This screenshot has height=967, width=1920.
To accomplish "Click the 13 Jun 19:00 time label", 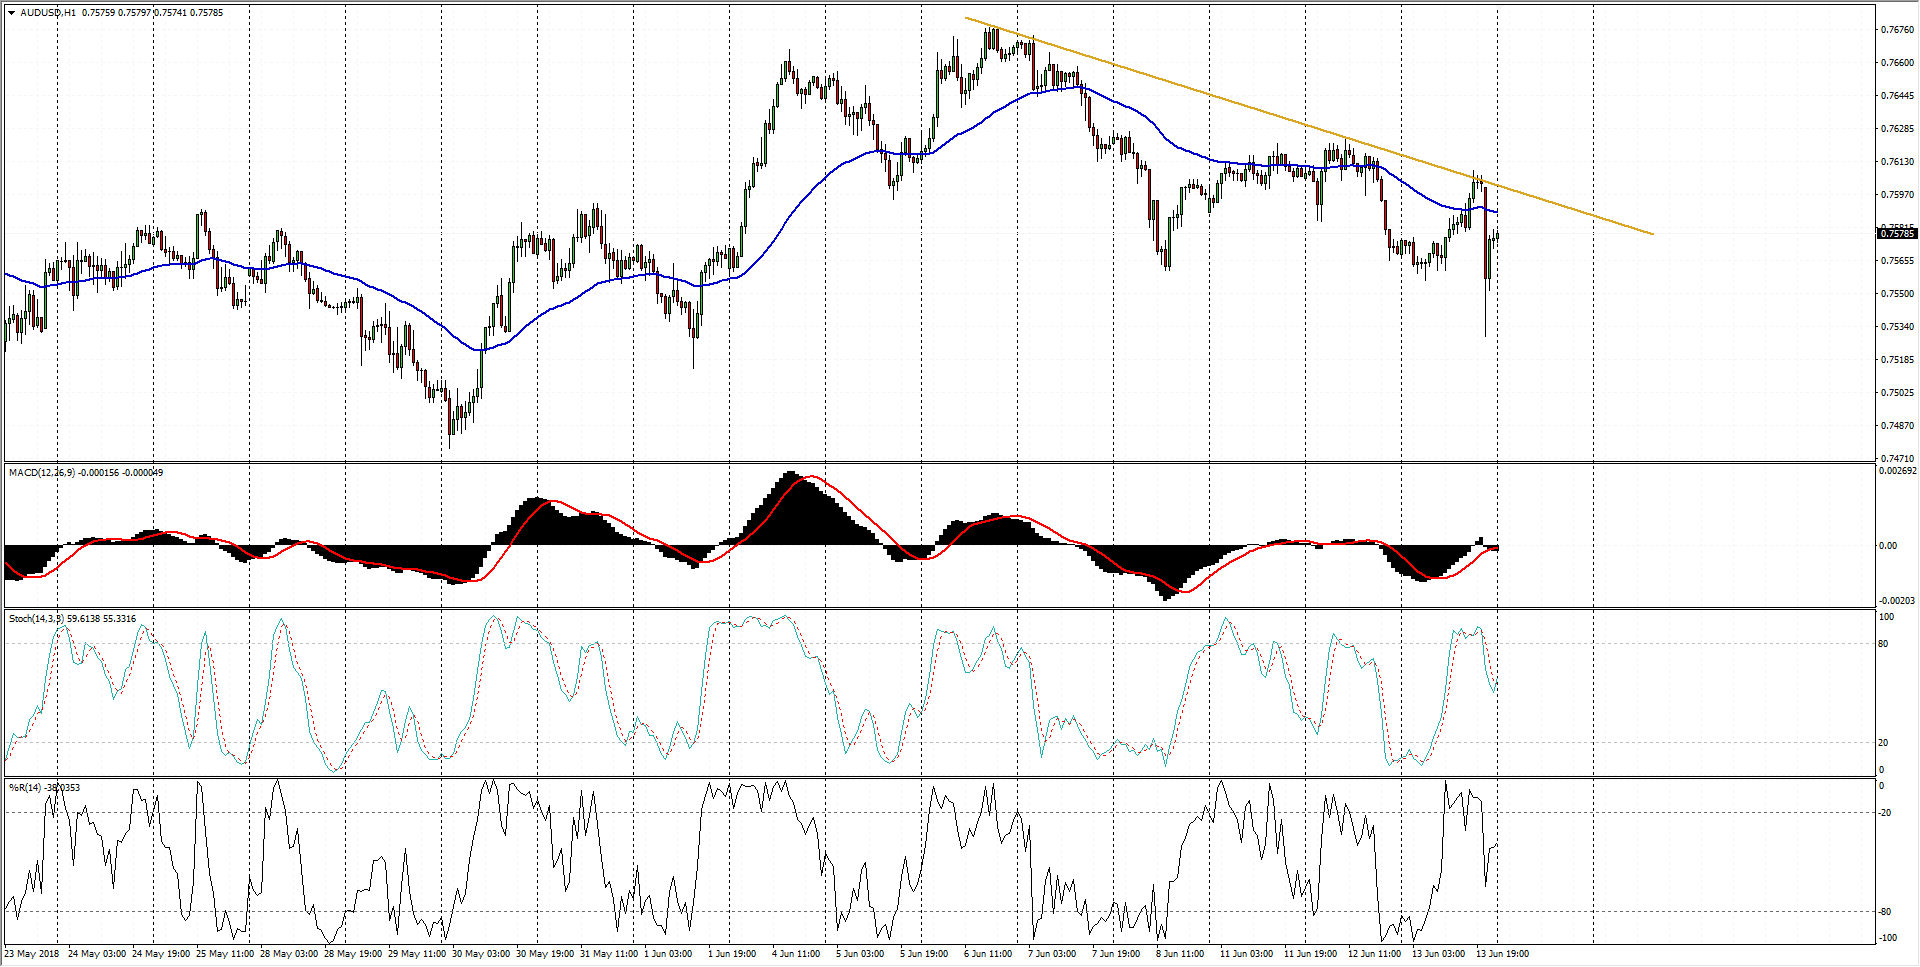I will (1502, 954).
